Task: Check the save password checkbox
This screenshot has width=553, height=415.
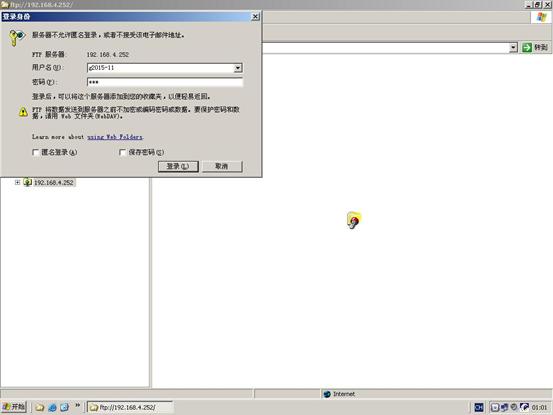Action: click(122, 152)
